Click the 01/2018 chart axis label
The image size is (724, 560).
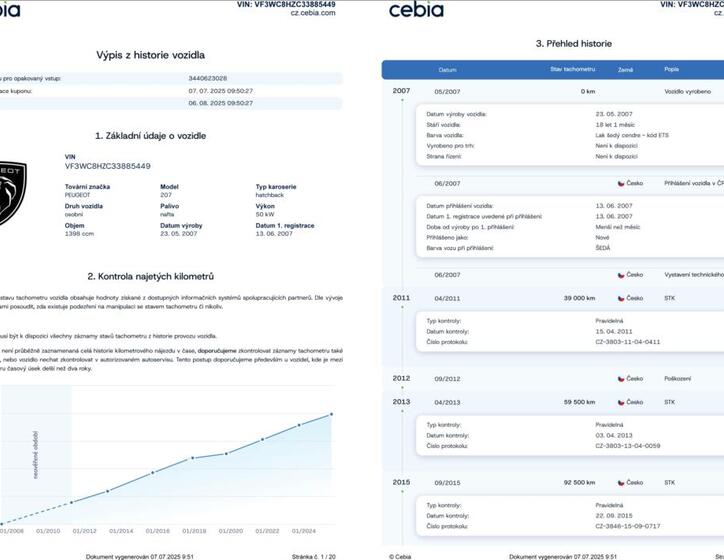click(x=194, y=531)
